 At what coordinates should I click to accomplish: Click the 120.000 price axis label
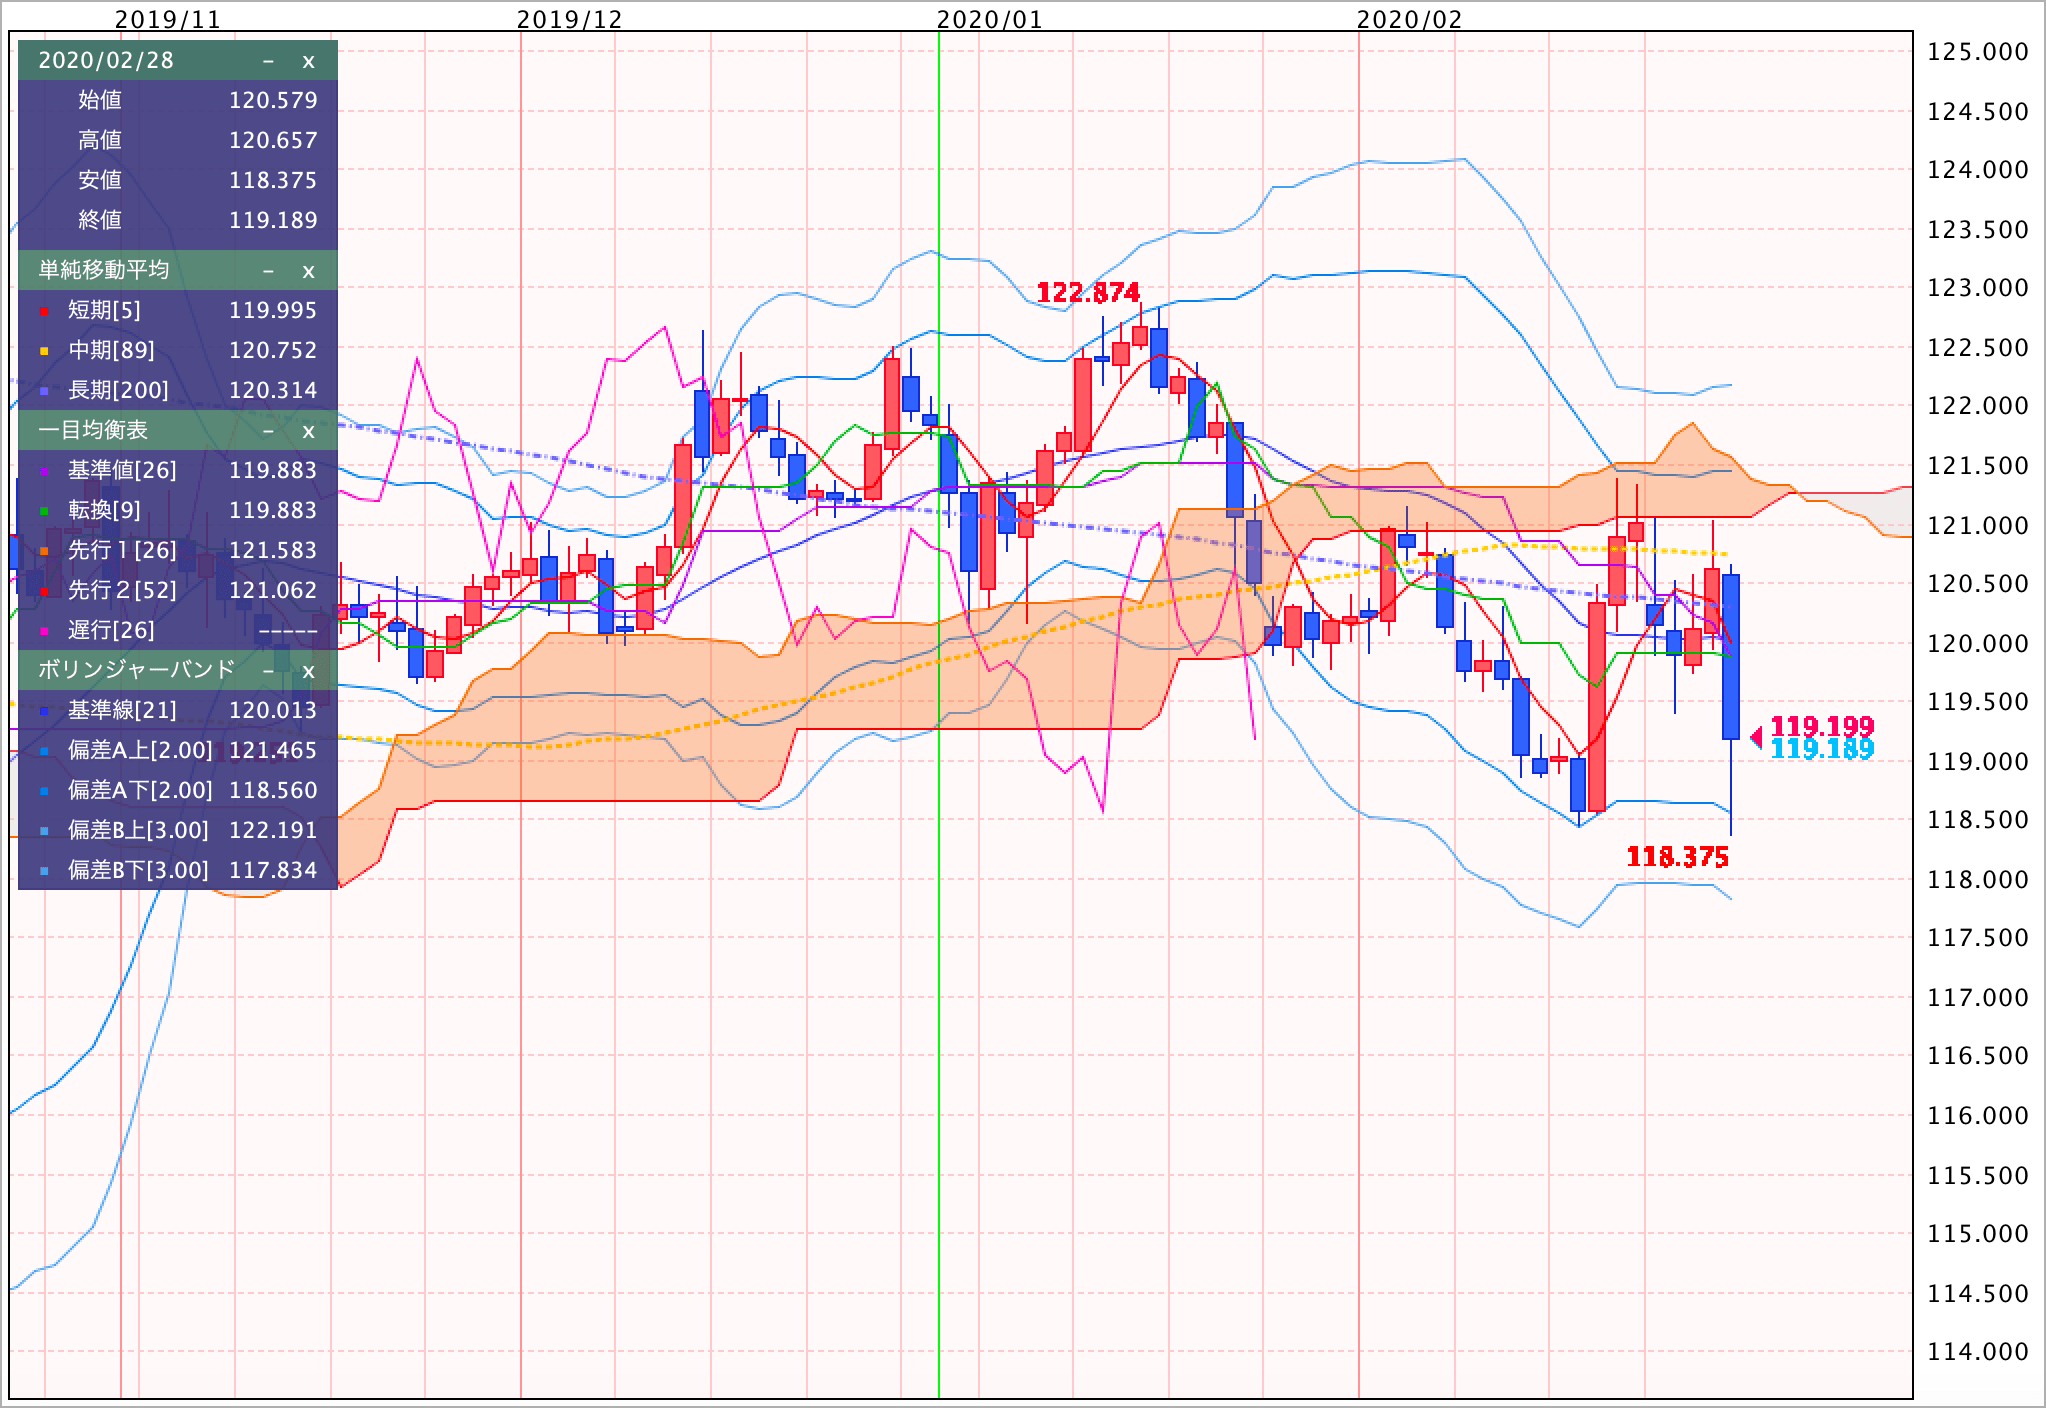pos(1978,643)
